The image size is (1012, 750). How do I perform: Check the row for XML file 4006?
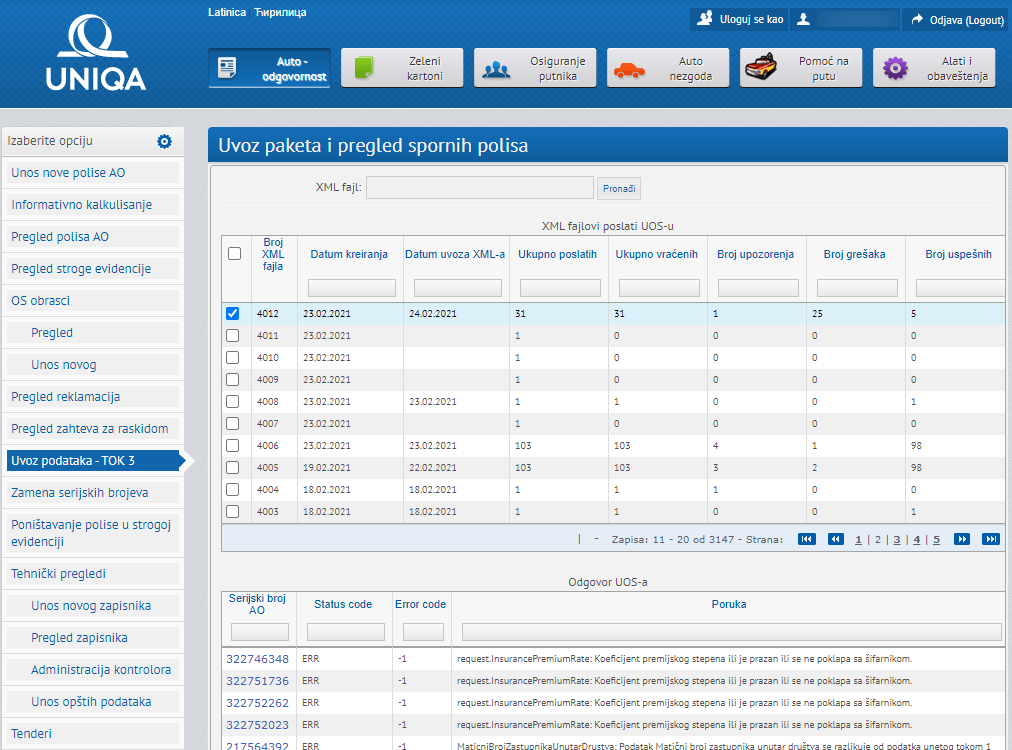[233, 445]
